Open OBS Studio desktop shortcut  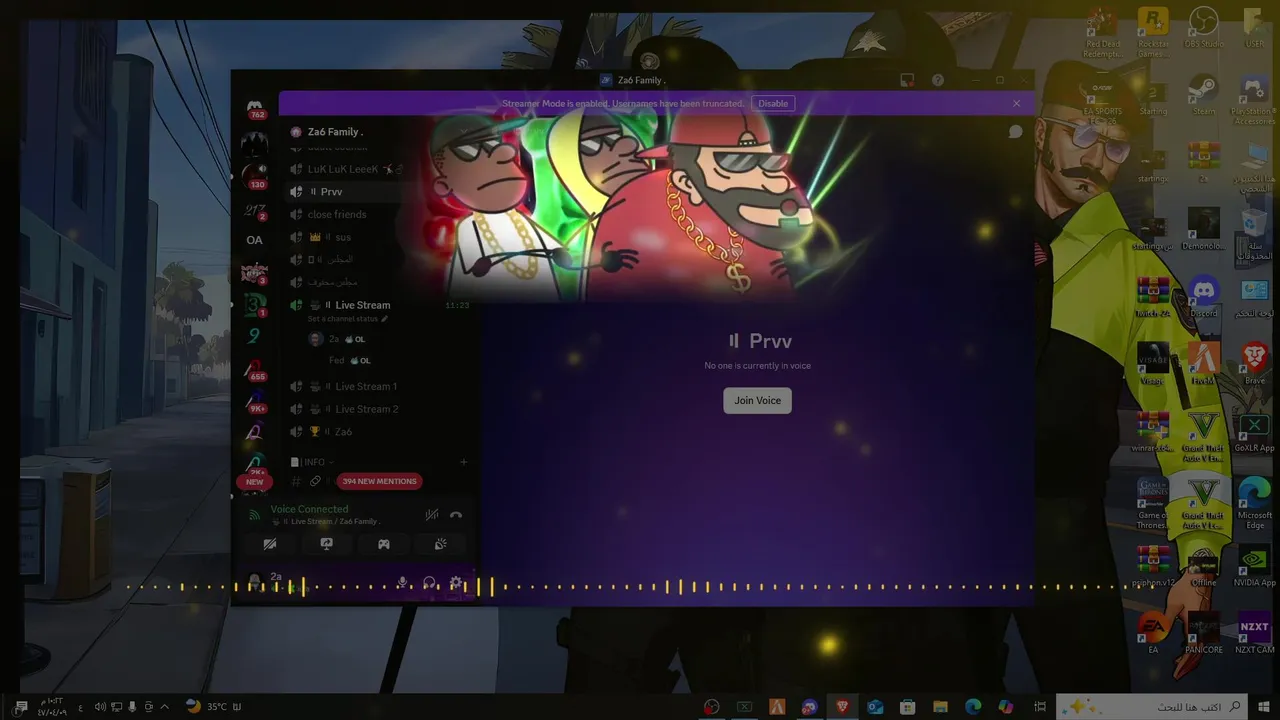click(x=1204, y=28)
